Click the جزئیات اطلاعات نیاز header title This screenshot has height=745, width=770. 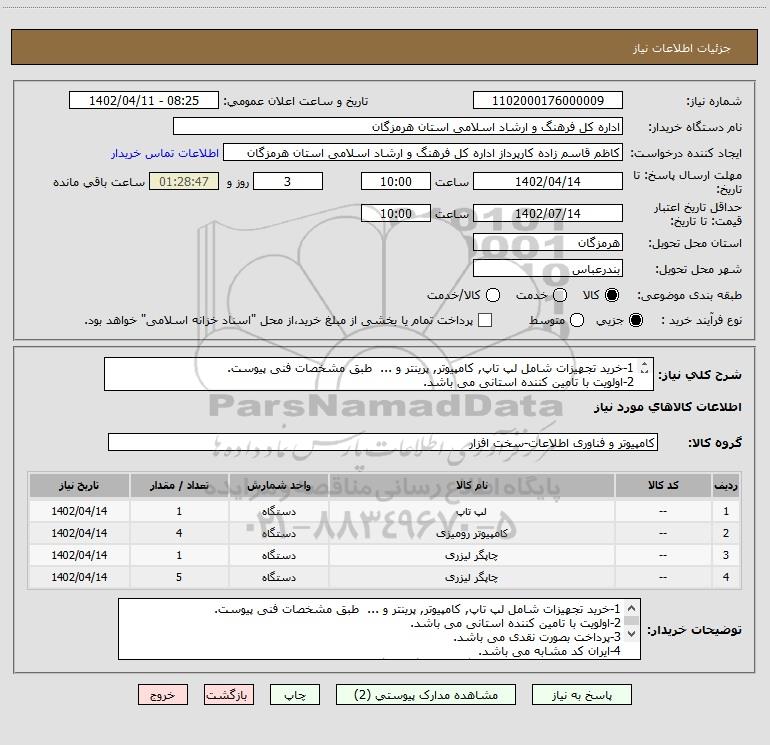click(681, 48)
